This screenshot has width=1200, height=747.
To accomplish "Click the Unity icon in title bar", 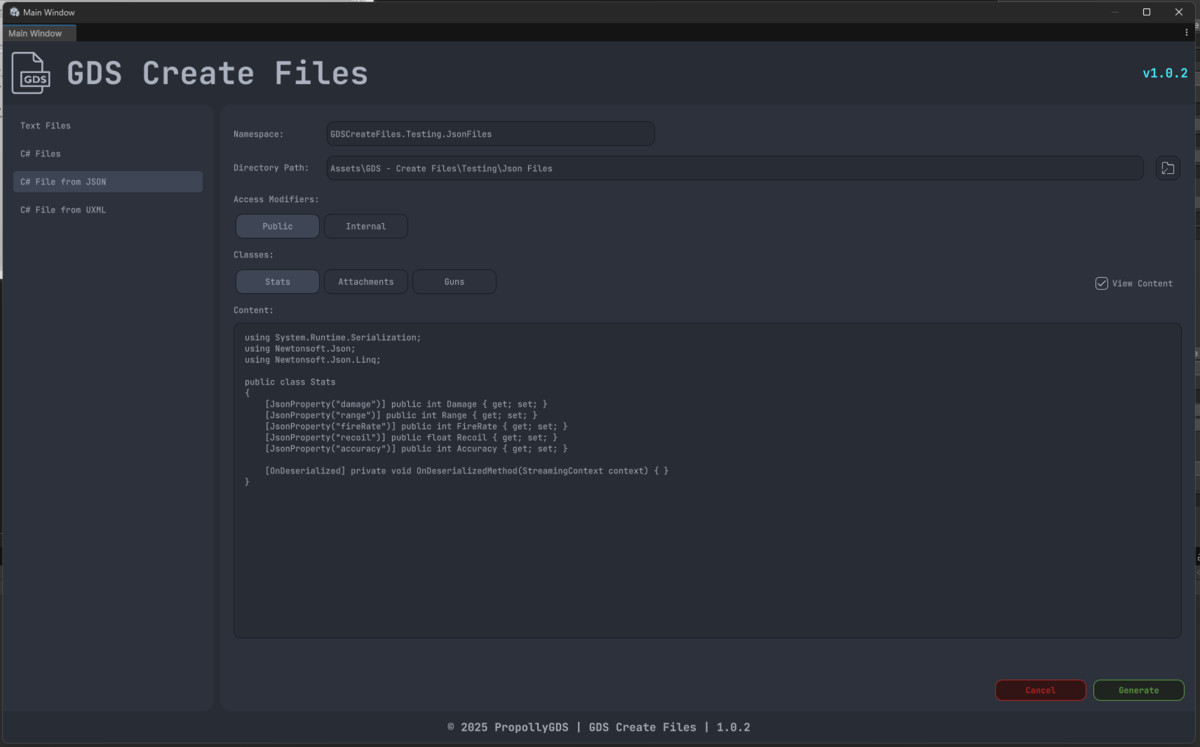I will point(14,12).
